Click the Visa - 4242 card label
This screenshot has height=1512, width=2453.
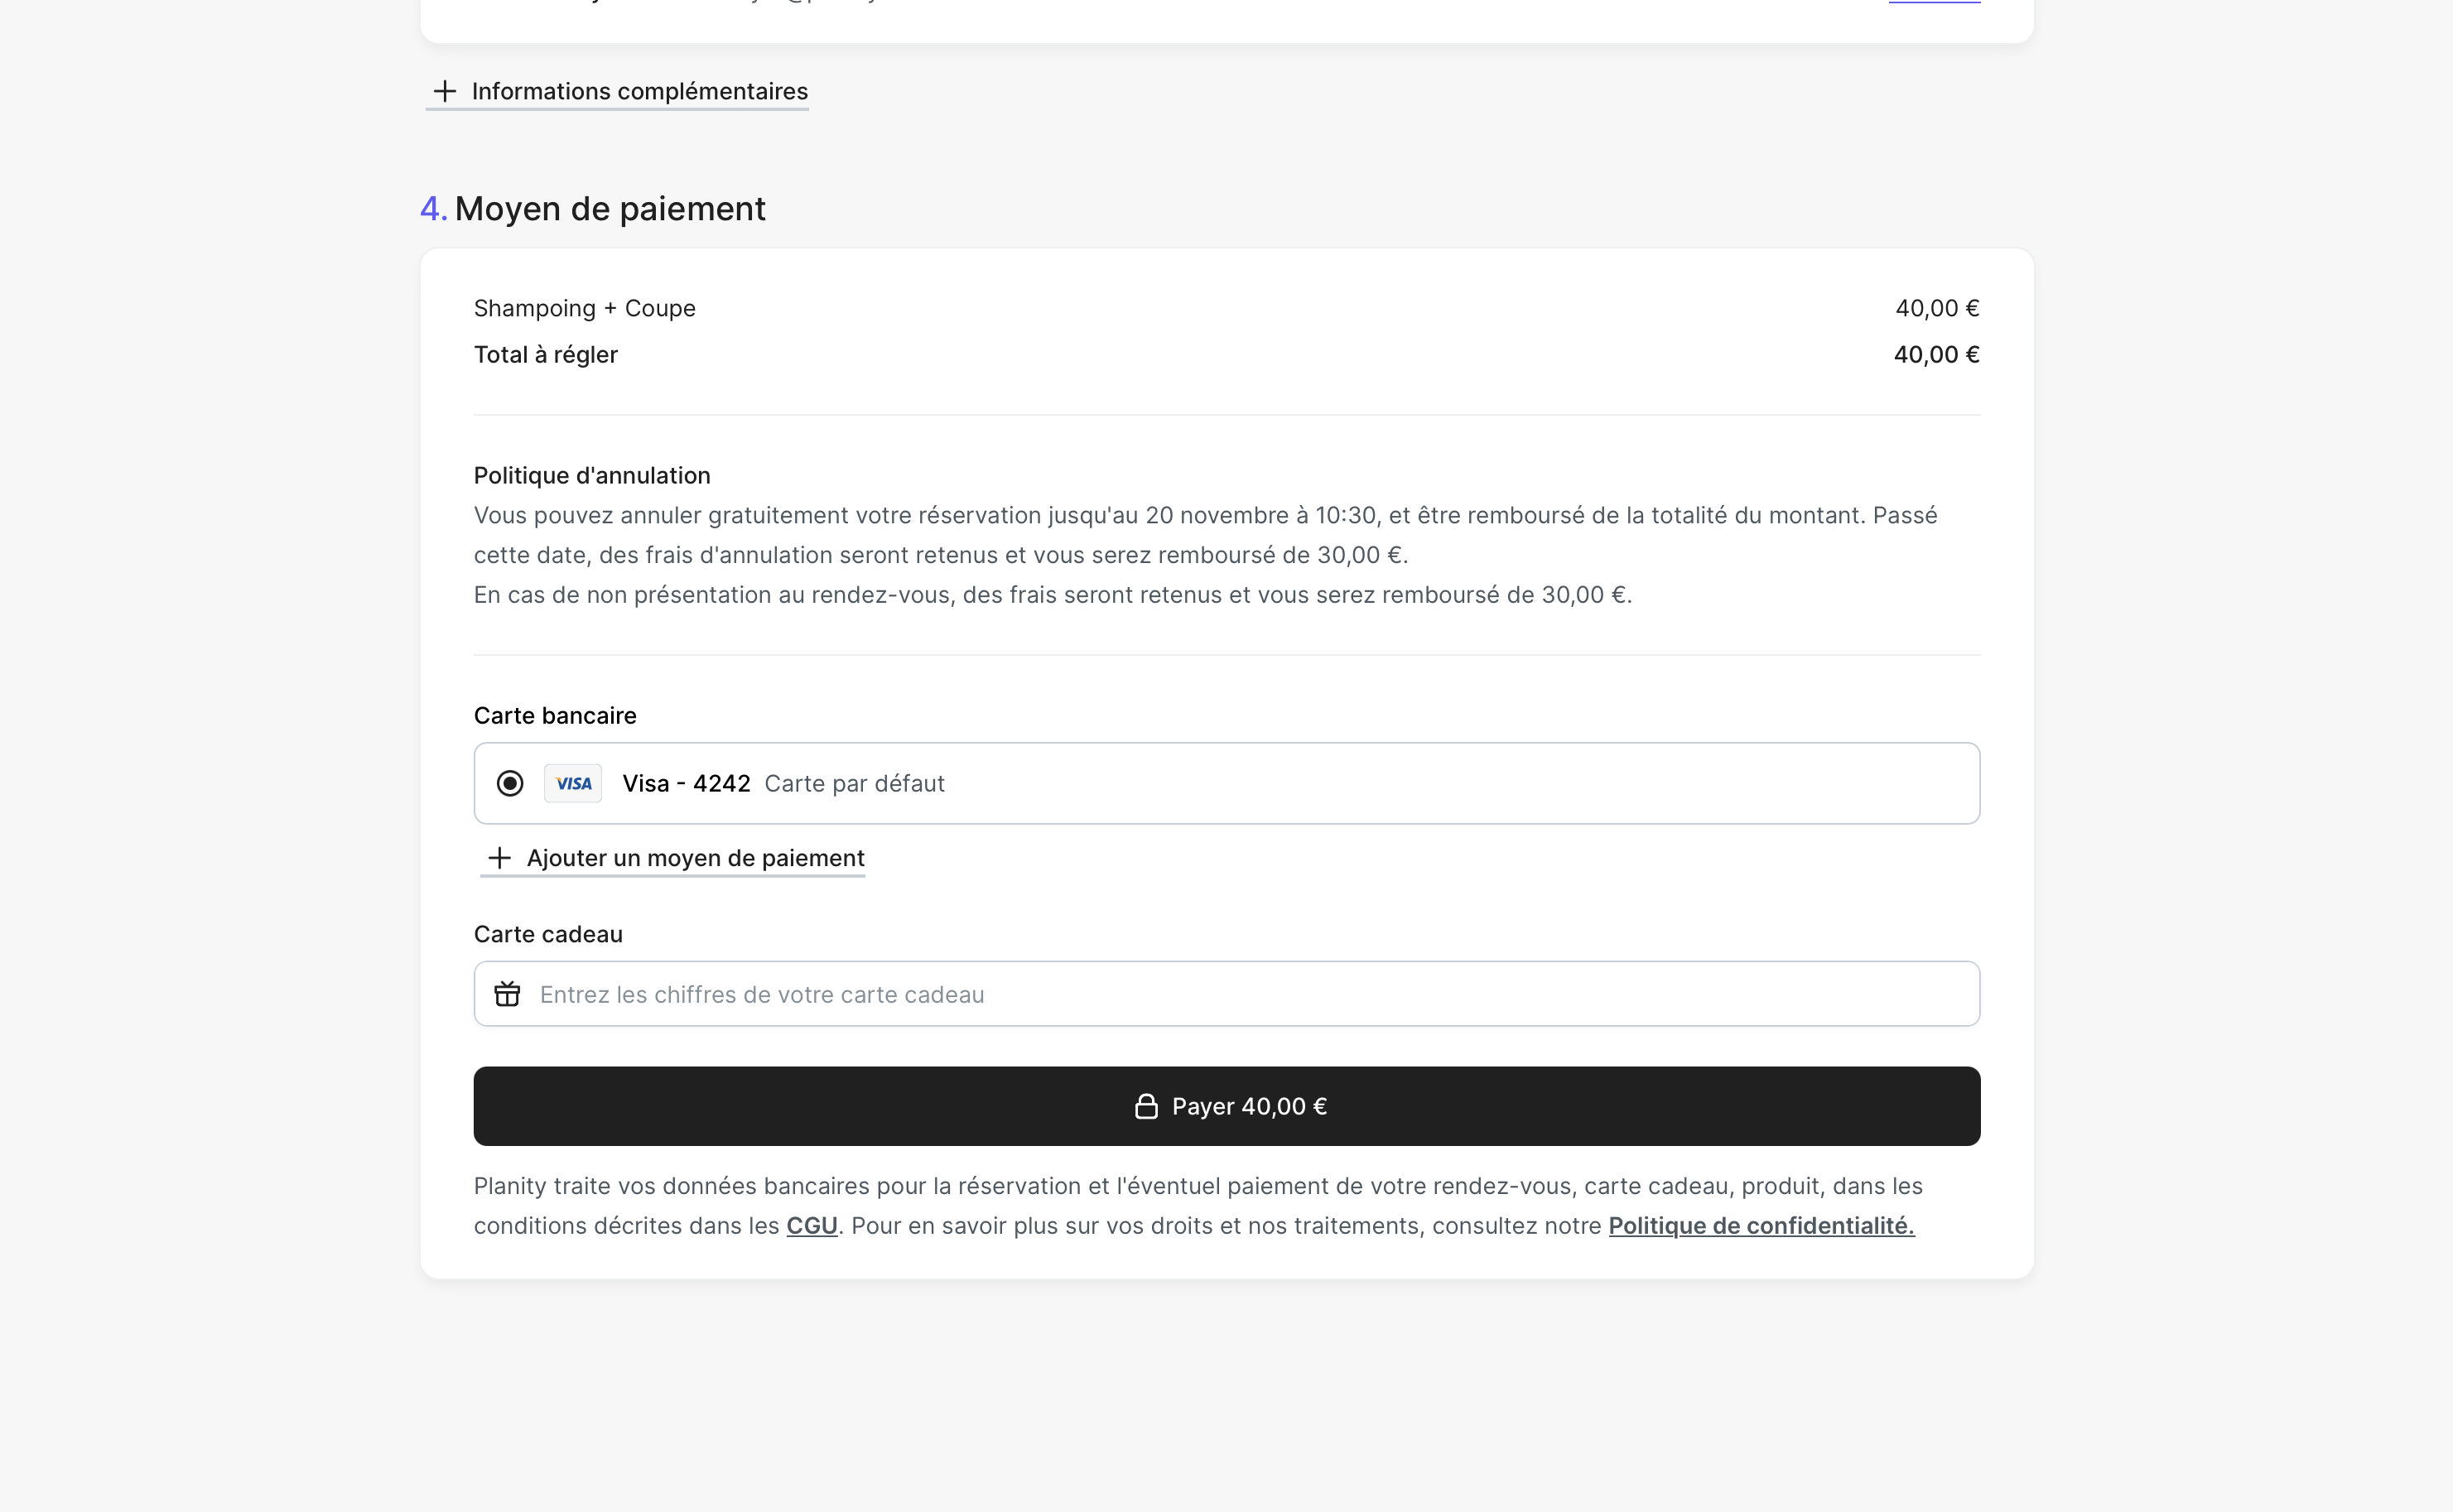click(686, 783)
